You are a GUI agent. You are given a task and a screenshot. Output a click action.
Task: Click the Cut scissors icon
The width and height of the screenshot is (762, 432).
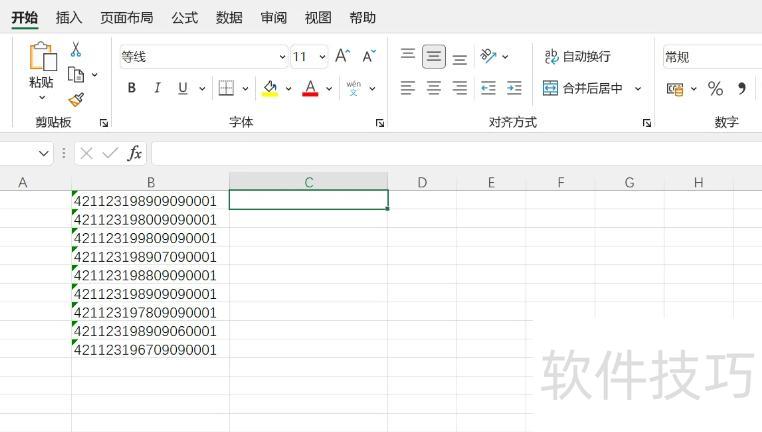tap(76, 49)
